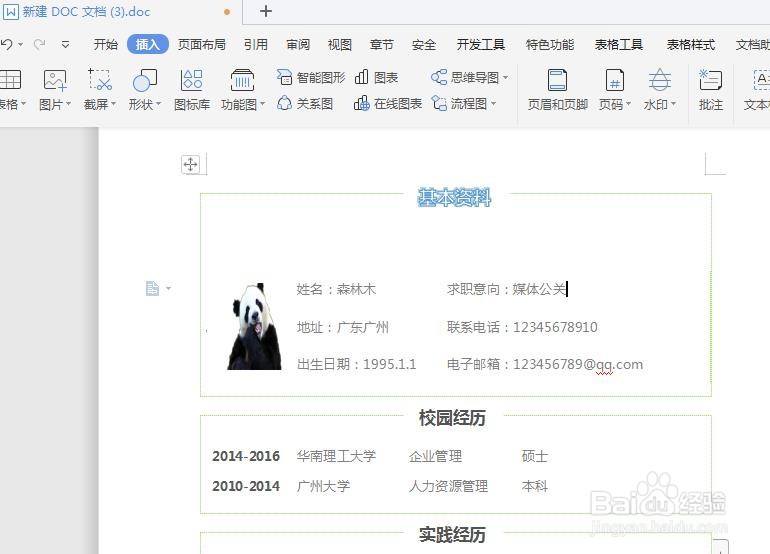The height and width of the screenshot is (554, 770).
Task: Expand the 水印 dropdown arrow
Action: tap(673, 104)
